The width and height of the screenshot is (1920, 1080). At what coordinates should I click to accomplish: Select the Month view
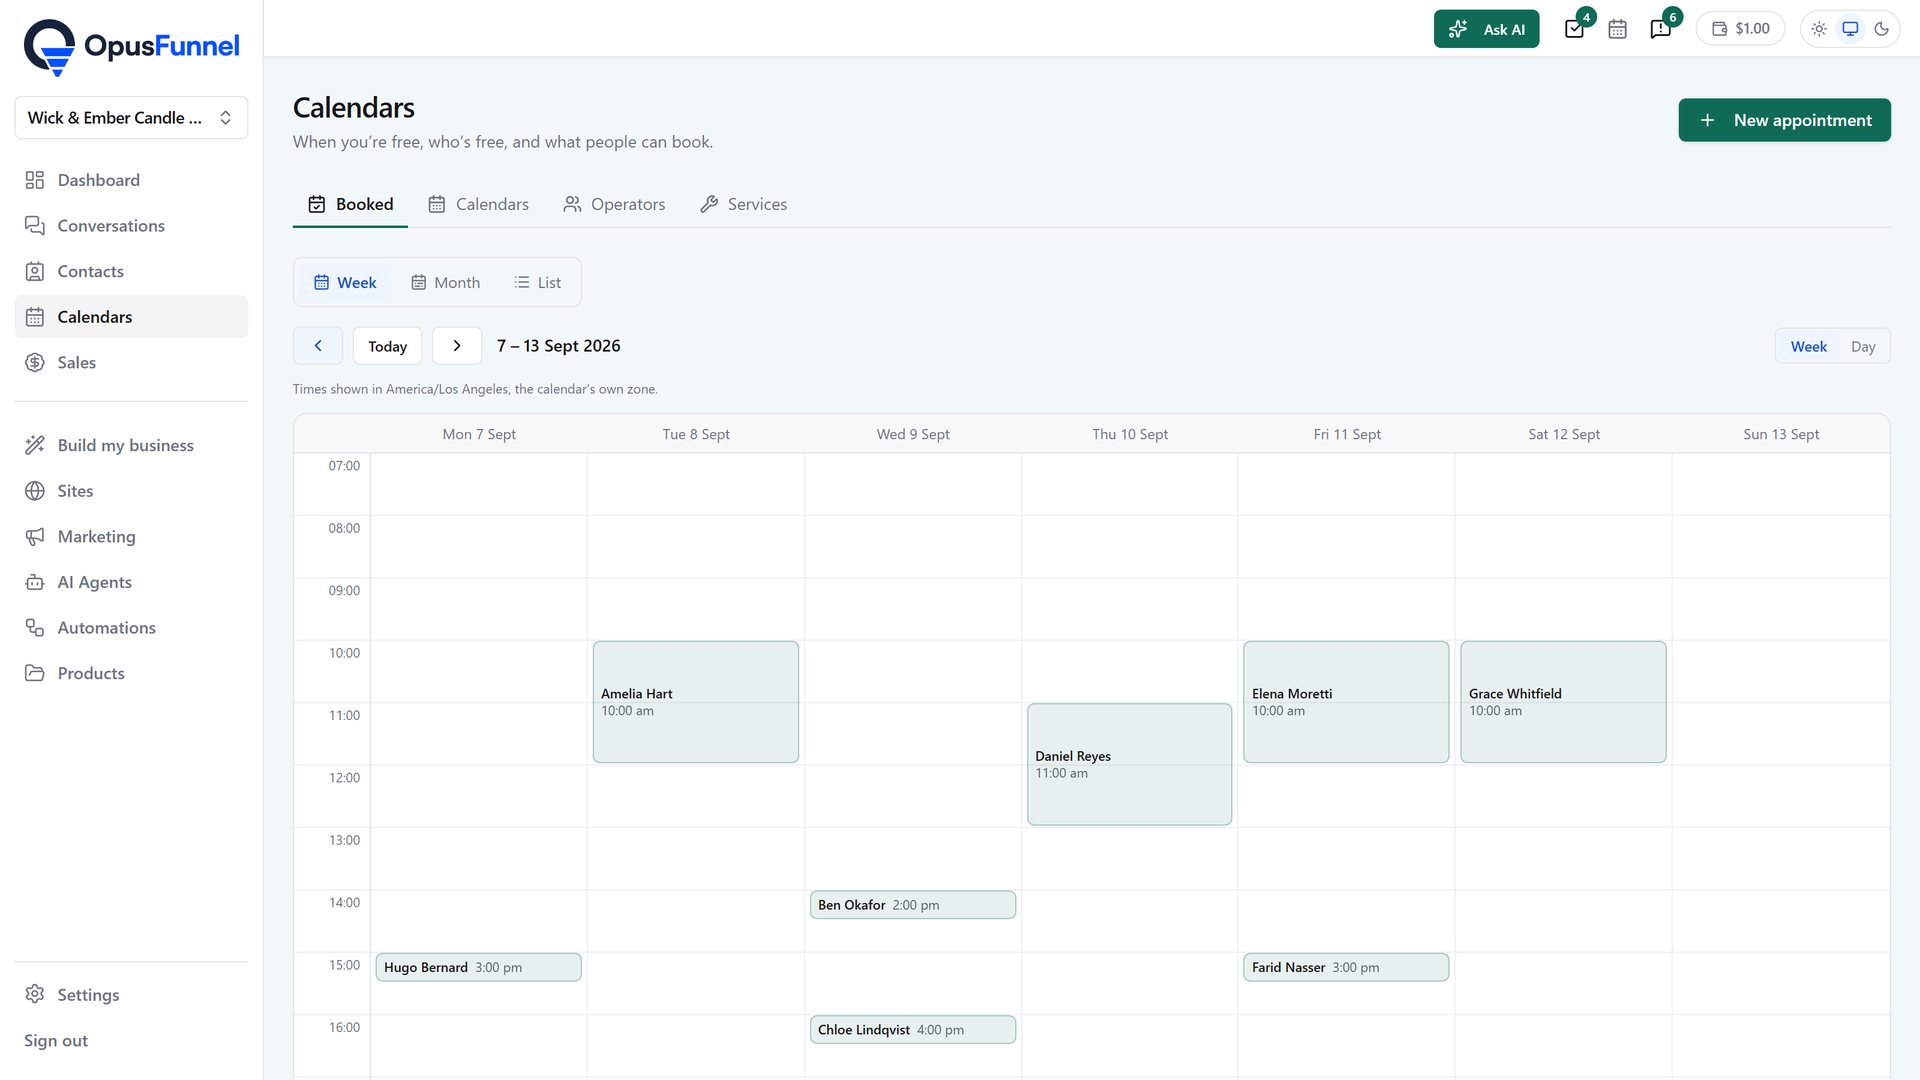coord(445,283)
